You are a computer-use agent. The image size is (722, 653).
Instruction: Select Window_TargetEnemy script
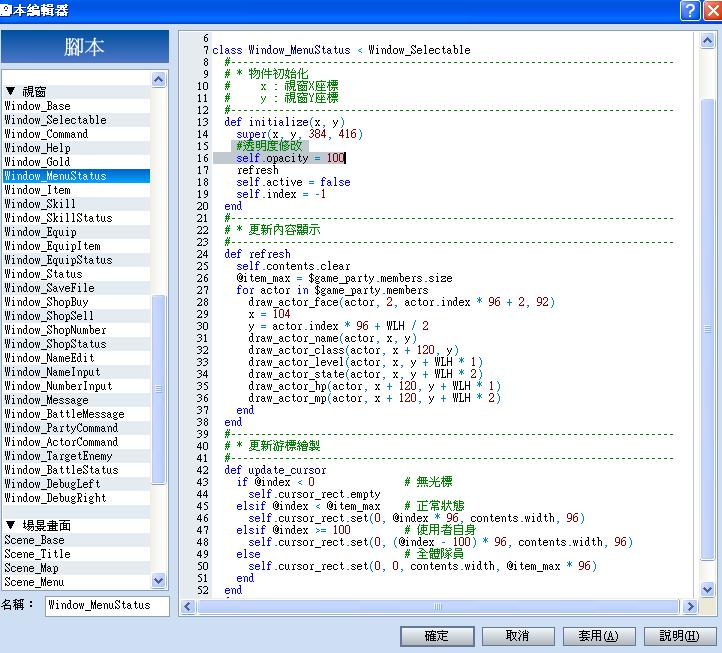tap(76, 456)
